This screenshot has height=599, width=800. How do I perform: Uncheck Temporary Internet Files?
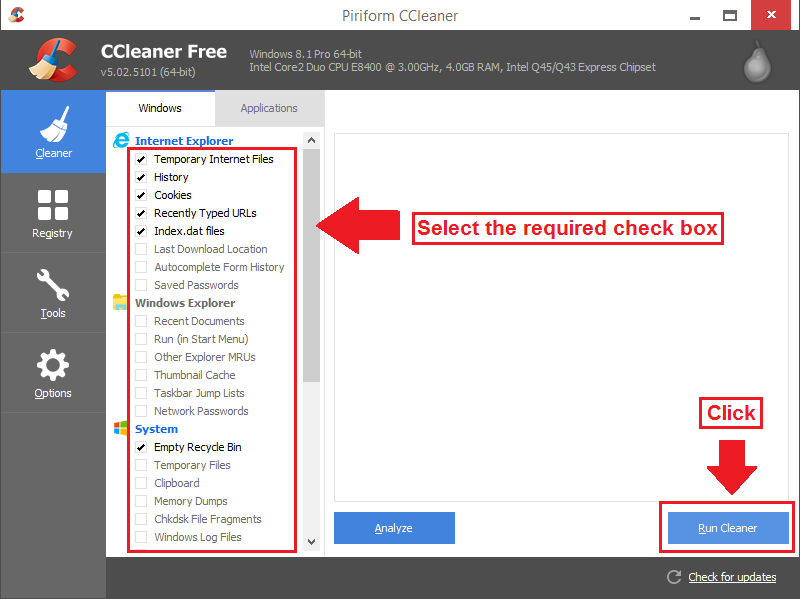tap(141, 159)
